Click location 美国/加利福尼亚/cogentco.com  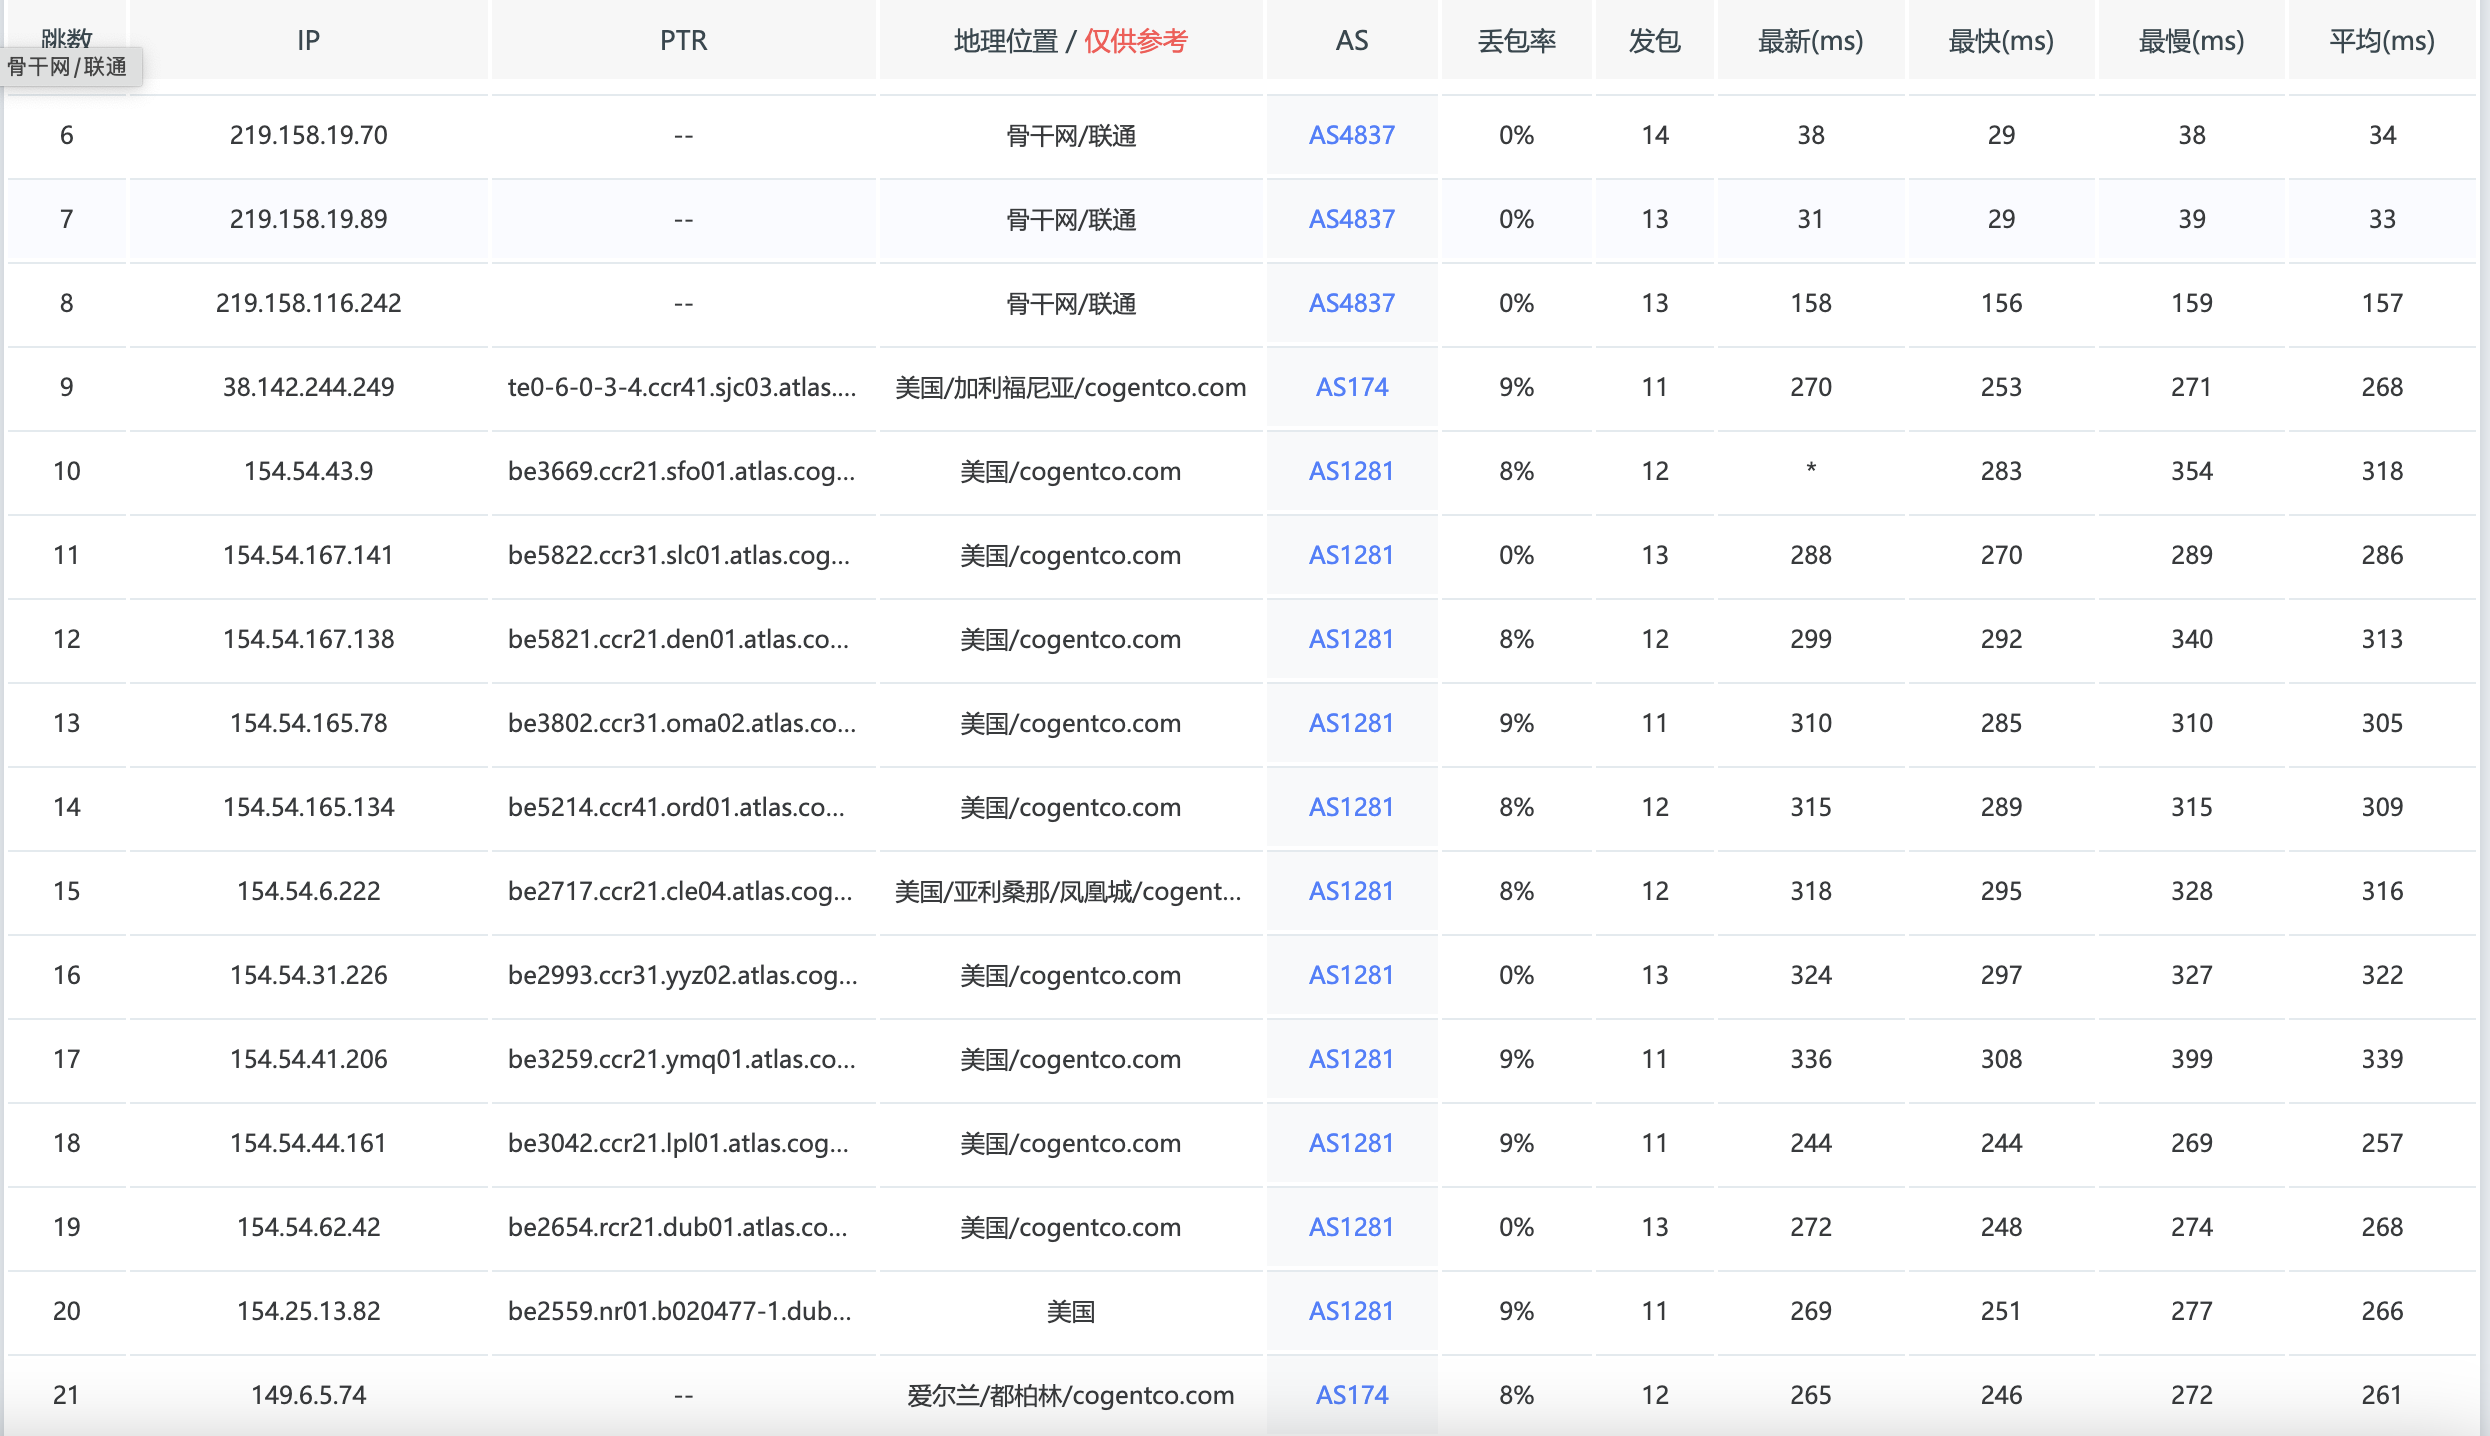coord(1070,387)
